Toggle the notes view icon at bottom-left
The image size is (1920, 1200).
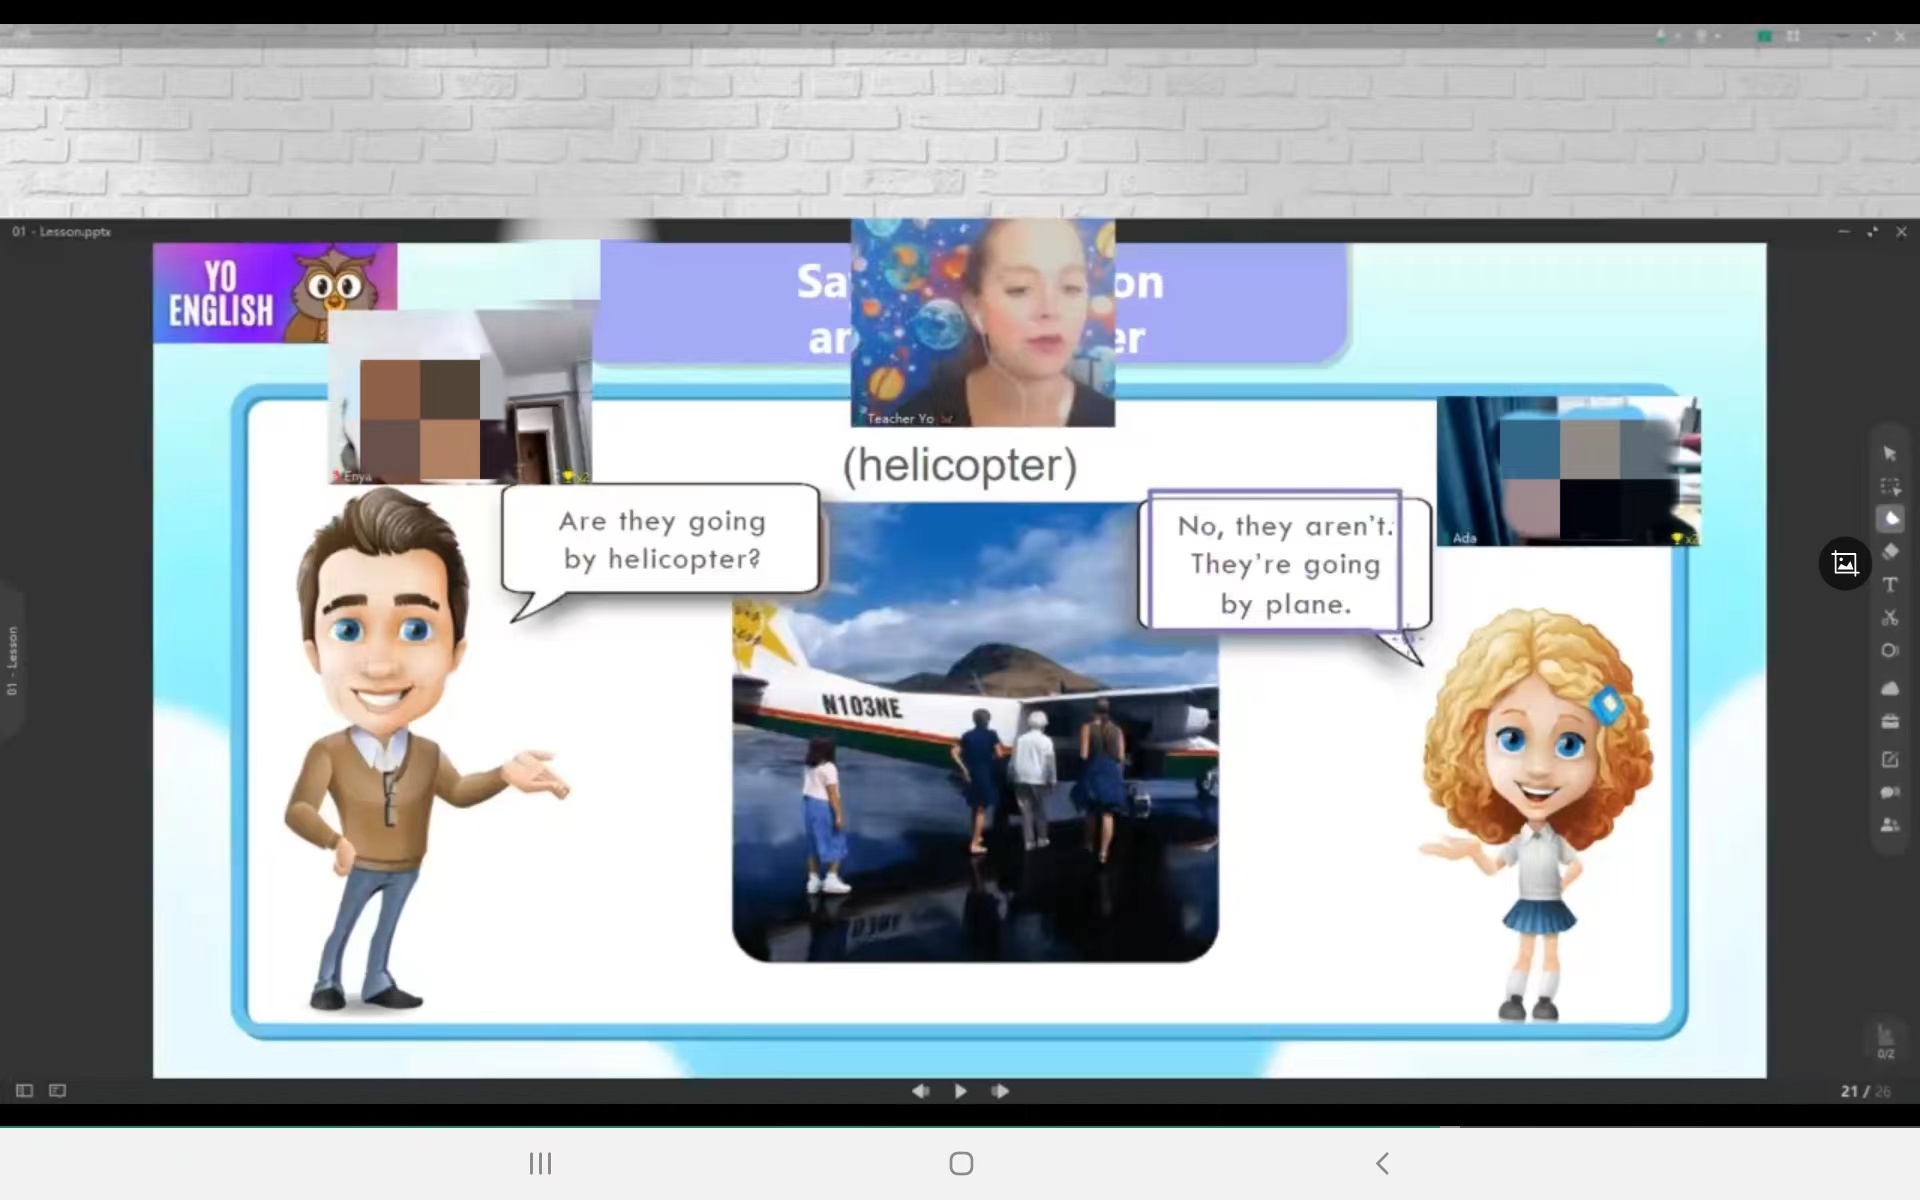tap(58, 1090)
